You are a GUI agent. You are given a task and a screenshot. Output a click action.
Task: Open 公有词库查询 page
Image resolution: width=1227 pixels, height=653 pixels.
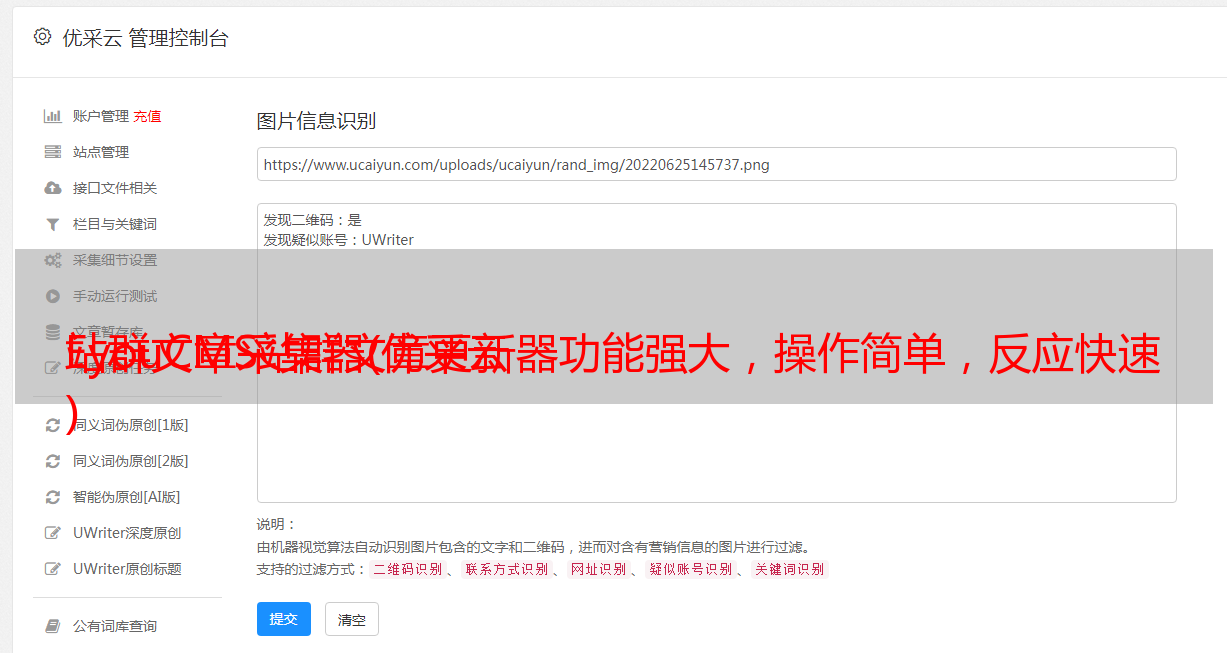(115, 626)
